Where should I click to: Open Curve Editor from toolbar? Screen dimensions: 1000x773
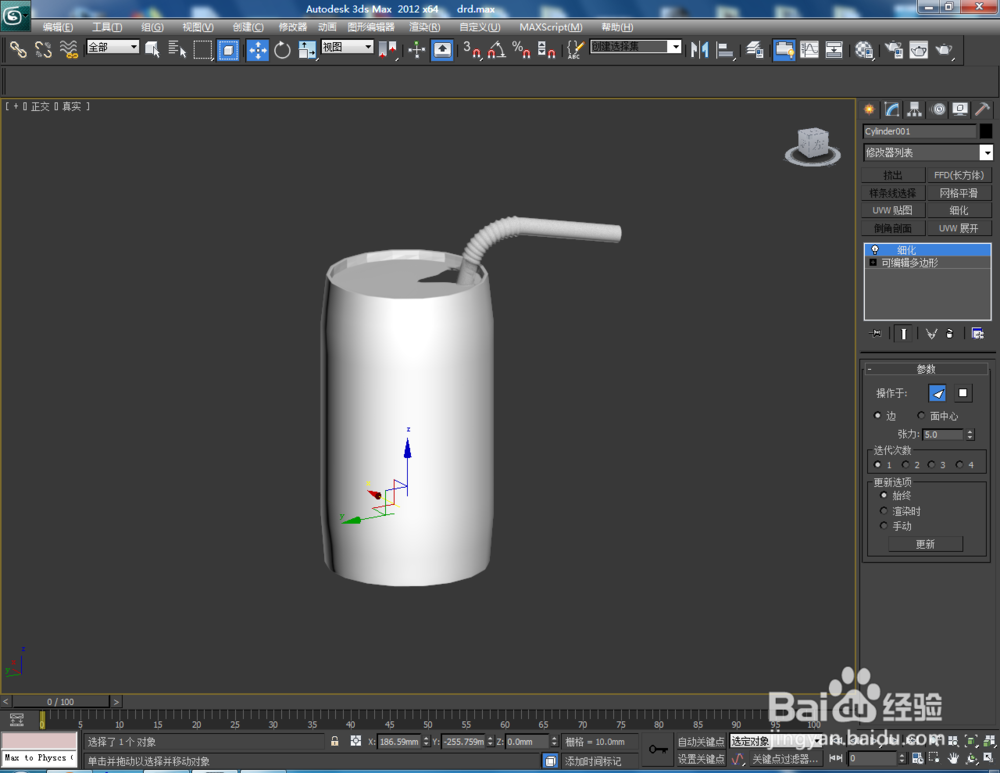[x=809, y=50]
